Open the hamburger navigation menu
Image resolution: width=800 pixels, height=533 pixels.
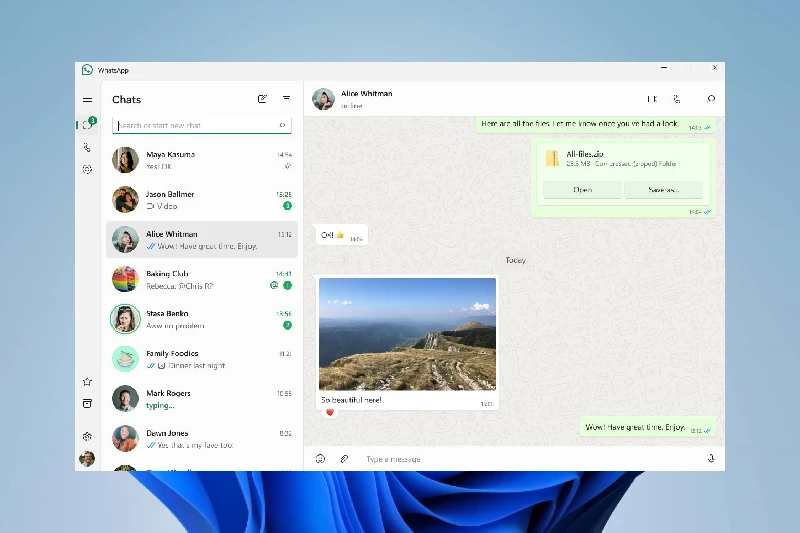(87, 100)
